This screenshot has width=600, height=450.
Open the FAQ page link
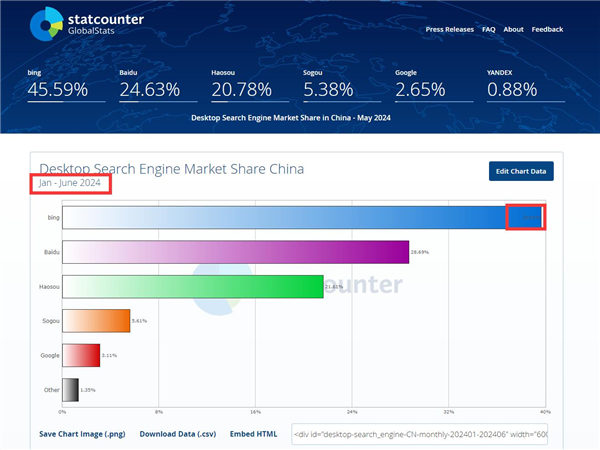[x=489, y=29]
